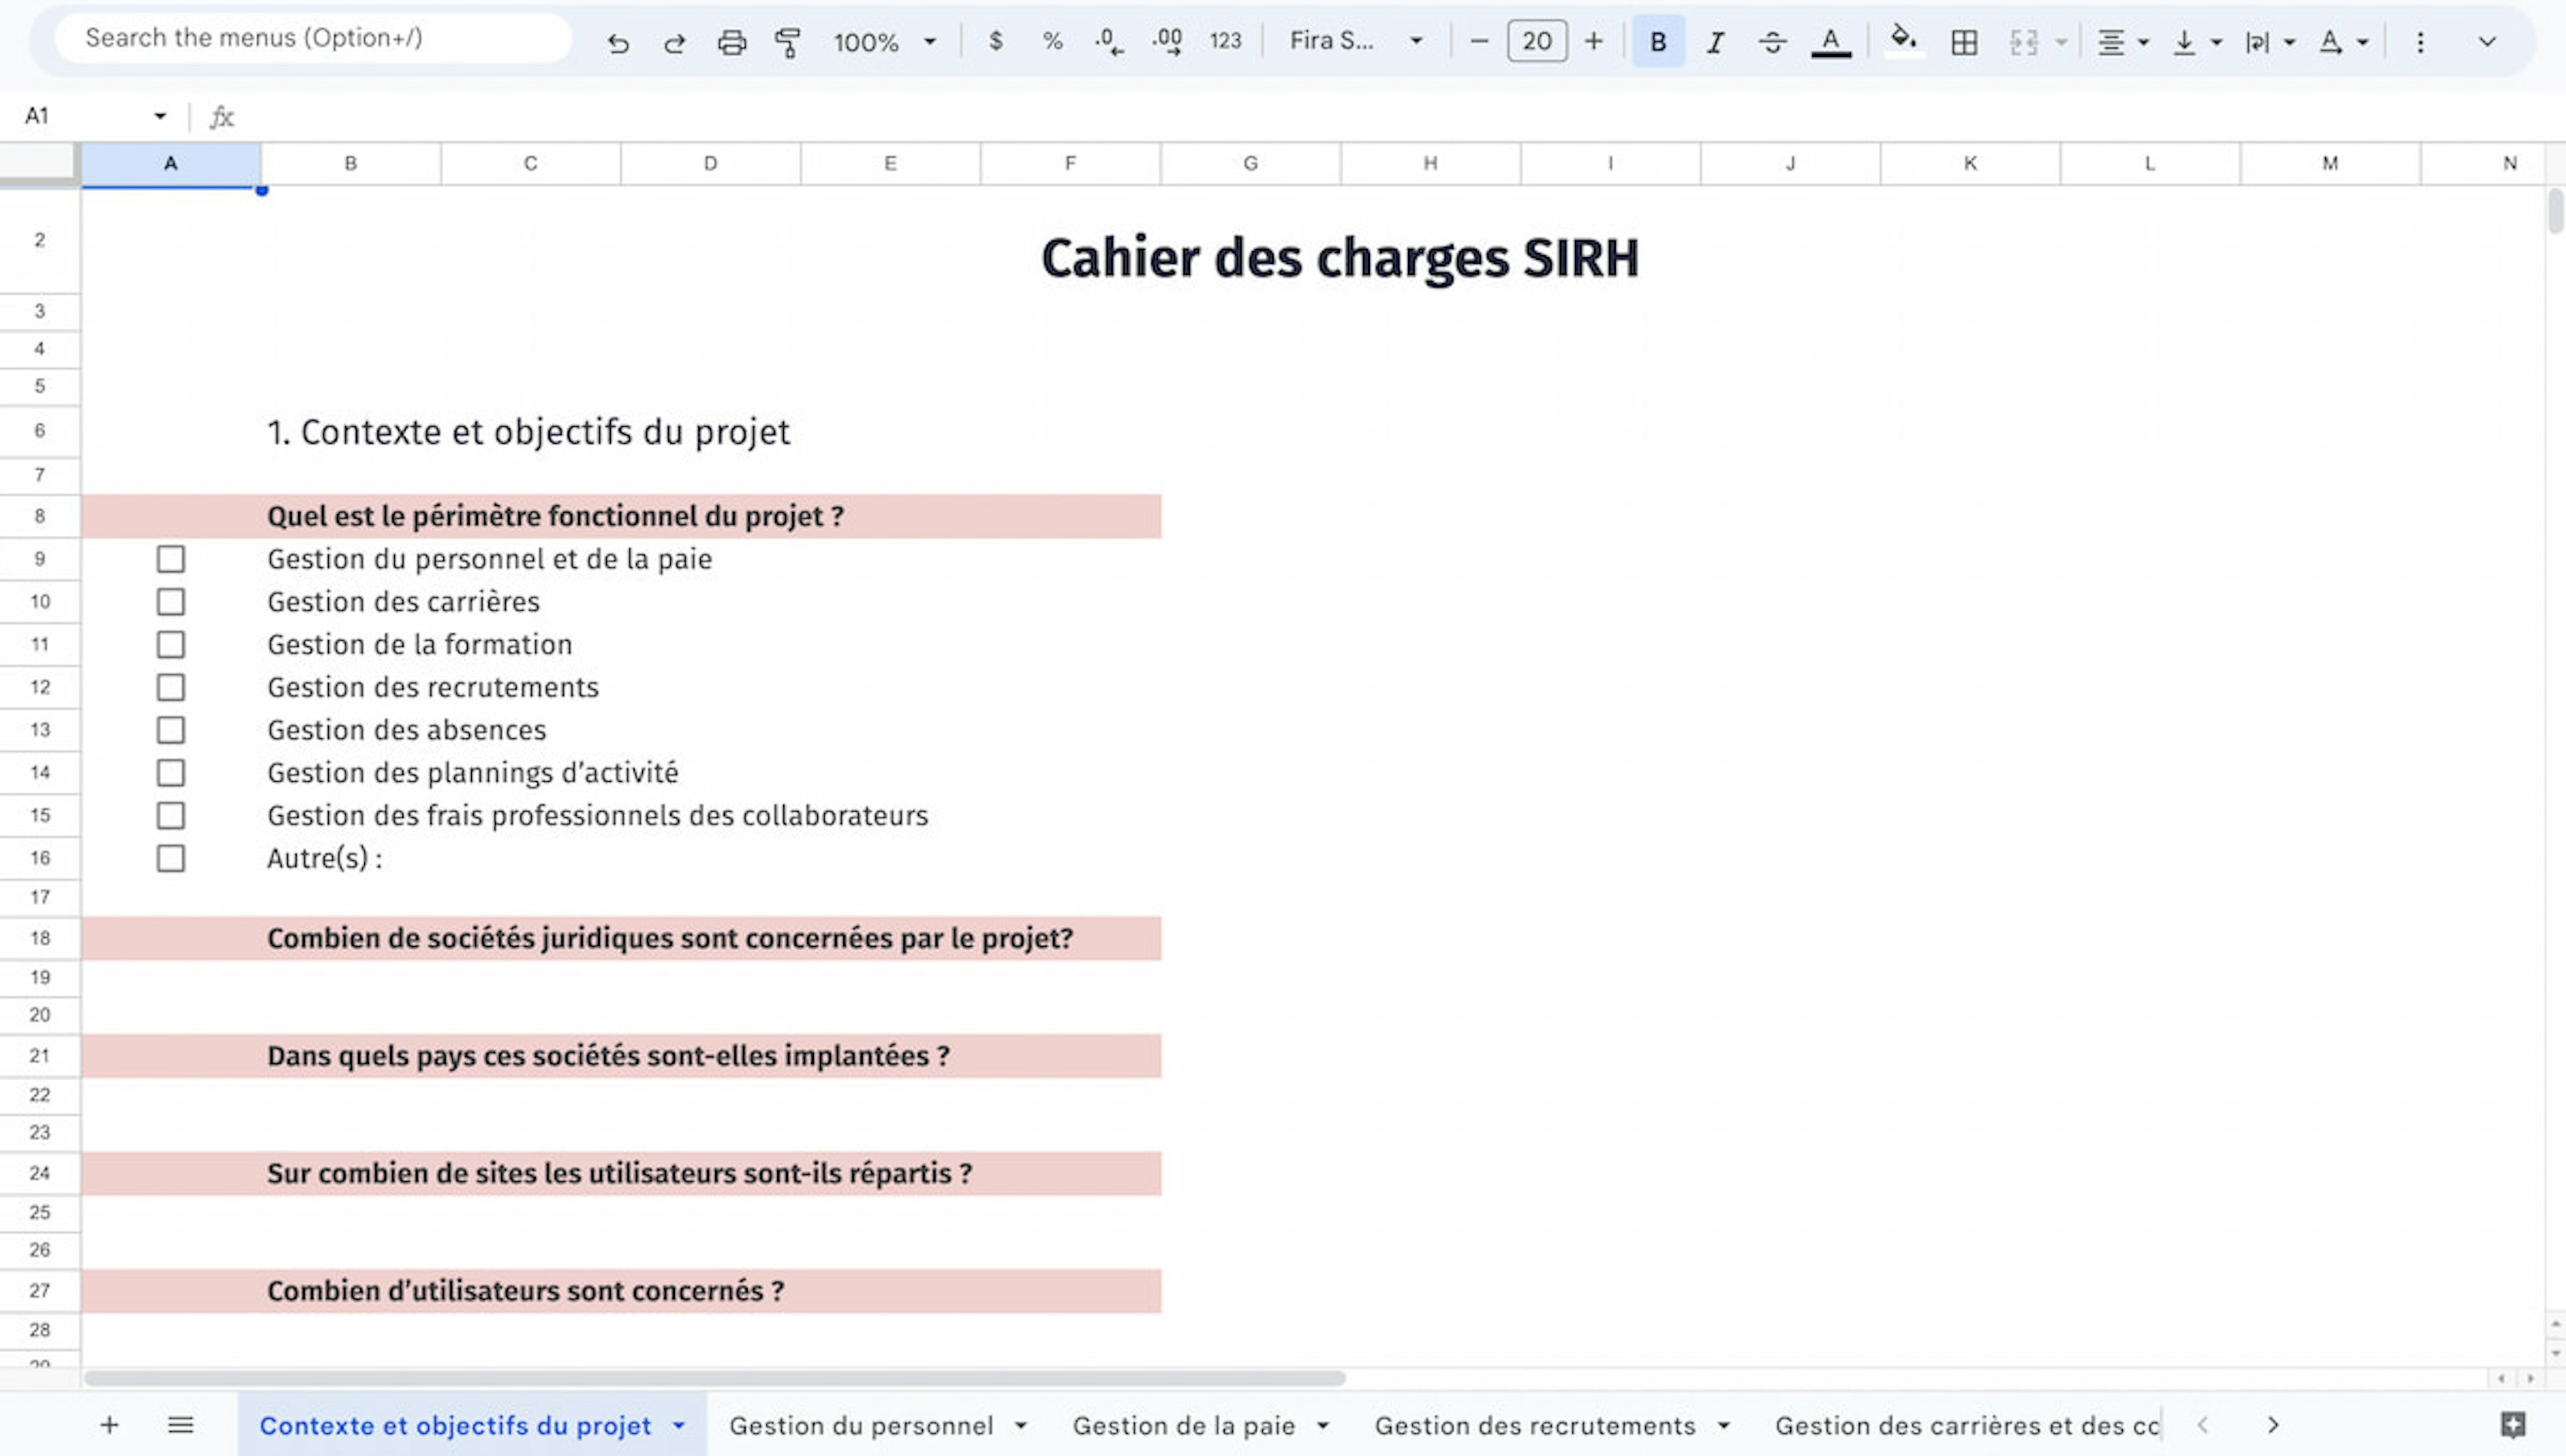Open the A1 name box dropdown
Image resolution: width=2566 pixels, height=1456 pixels.
160,116
